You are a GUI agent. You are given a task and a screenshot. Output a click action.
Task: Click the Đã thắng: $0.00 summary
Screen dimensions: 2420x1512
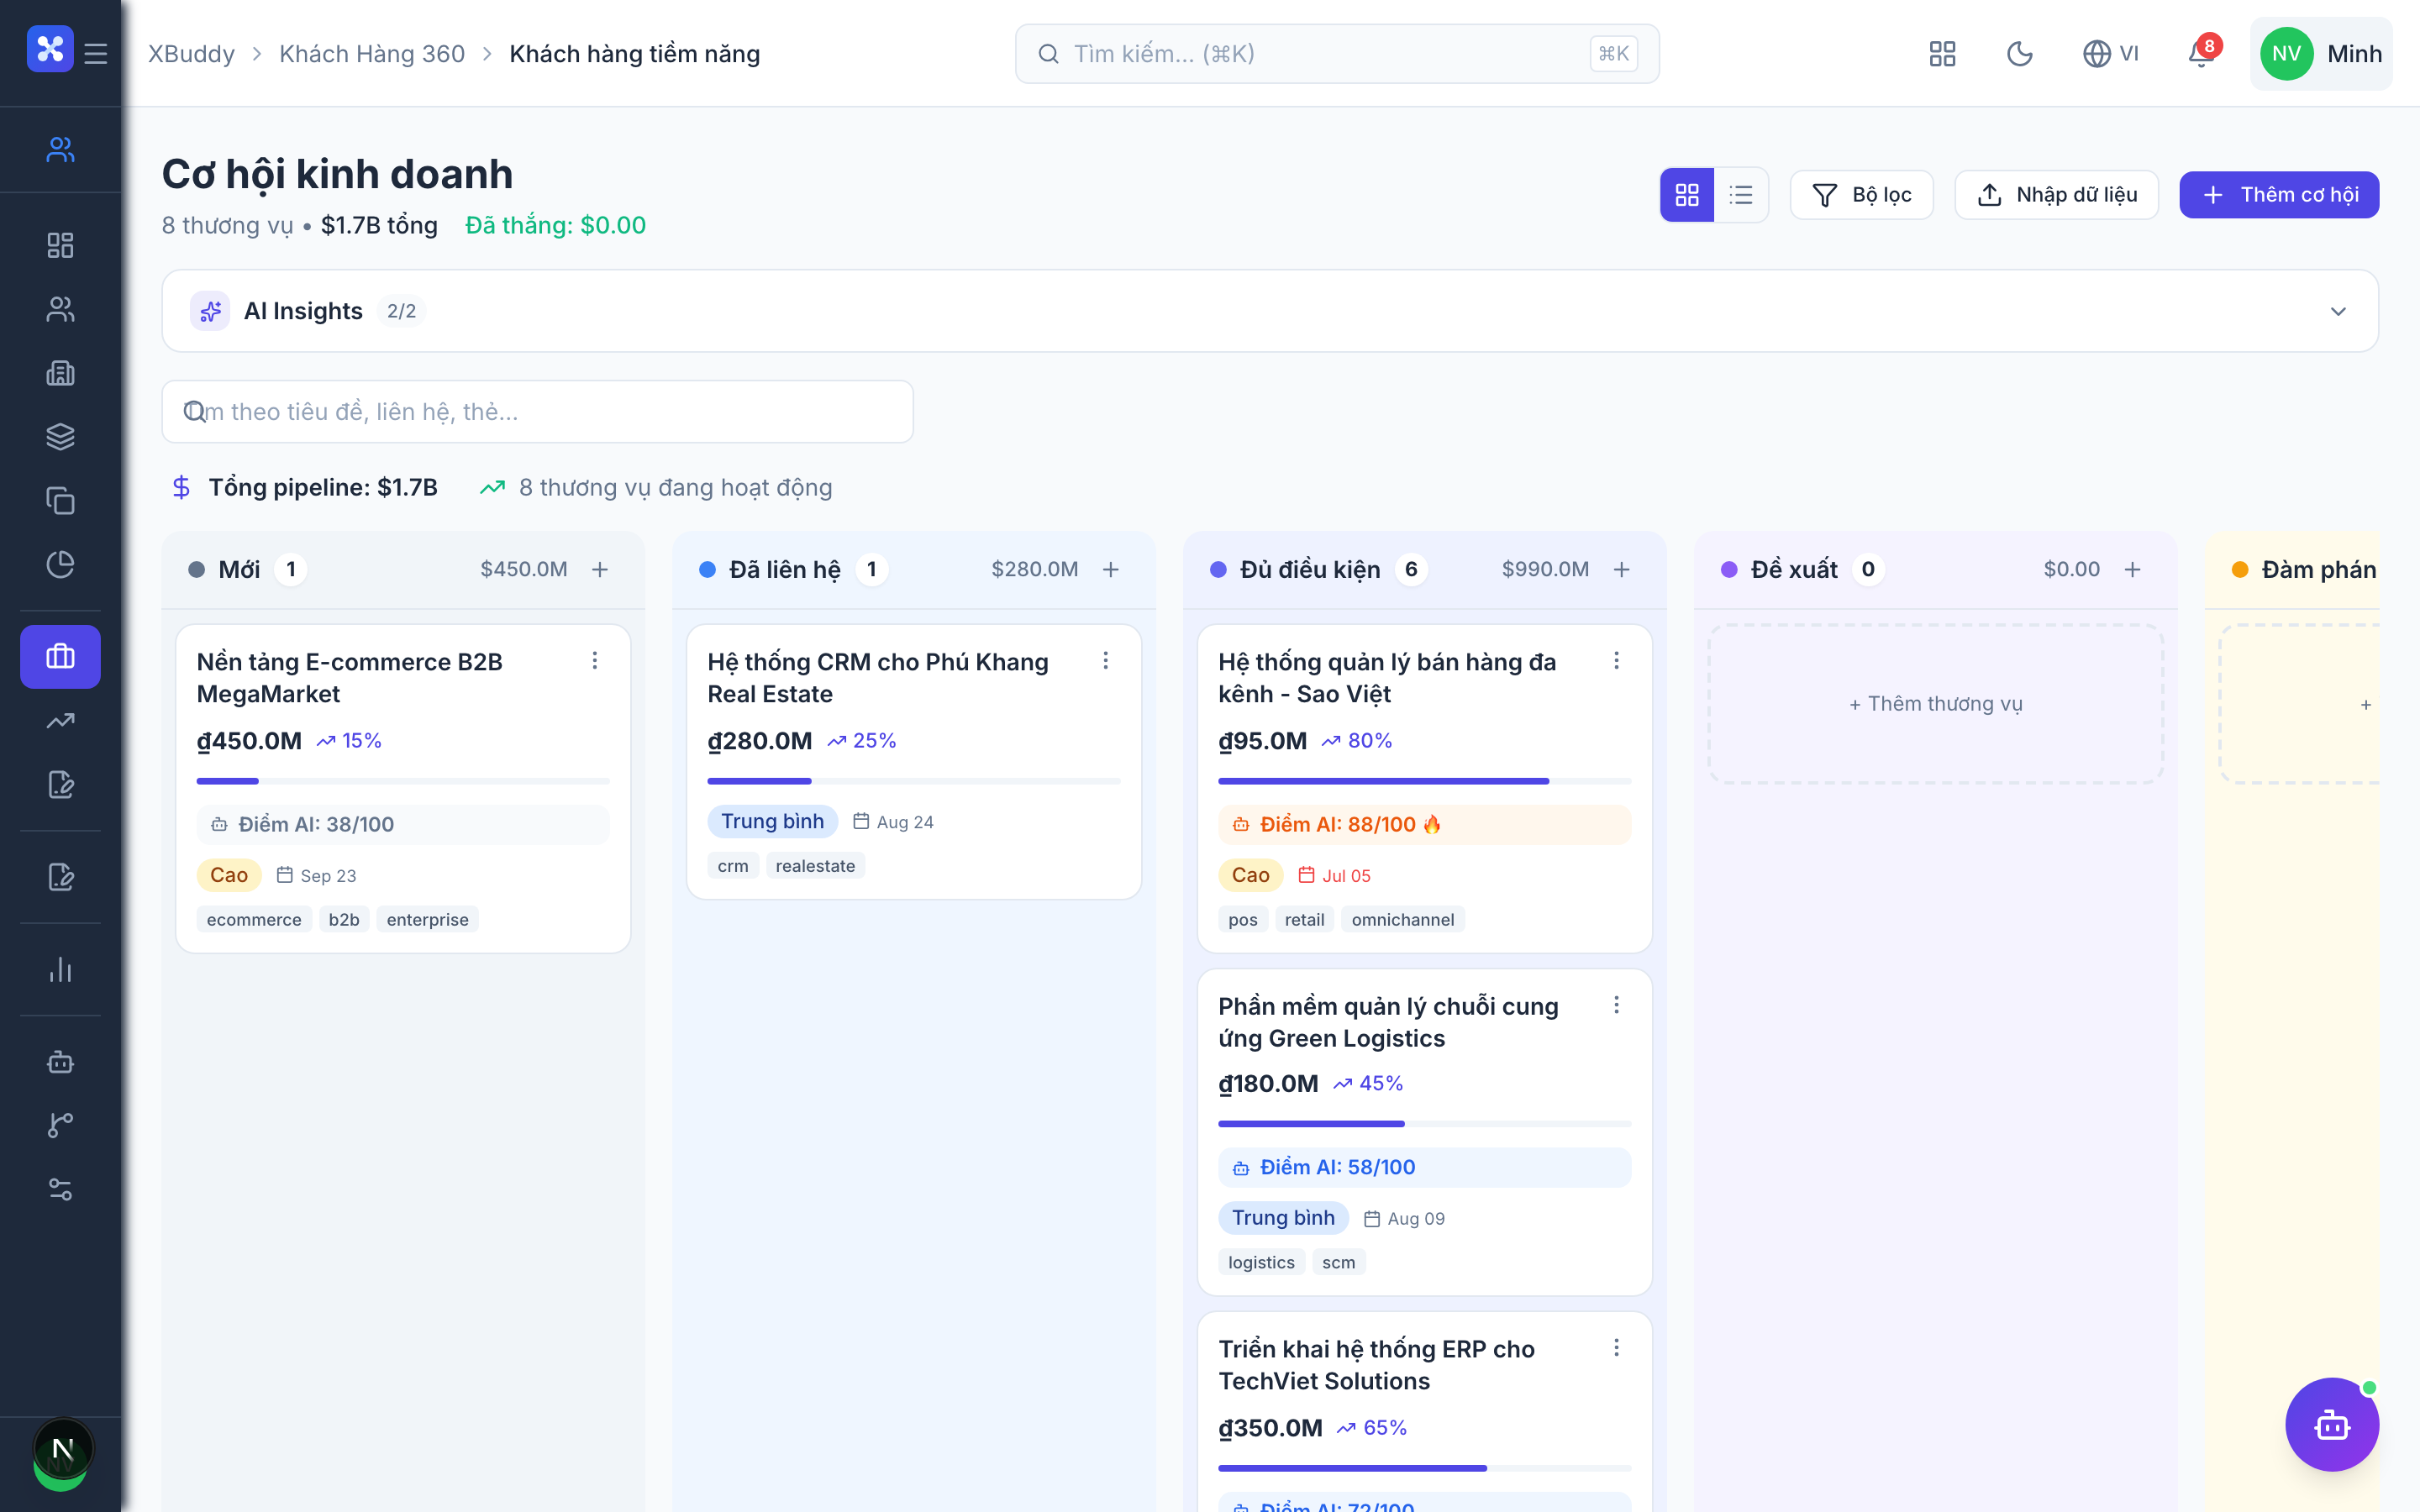[555, 225]
